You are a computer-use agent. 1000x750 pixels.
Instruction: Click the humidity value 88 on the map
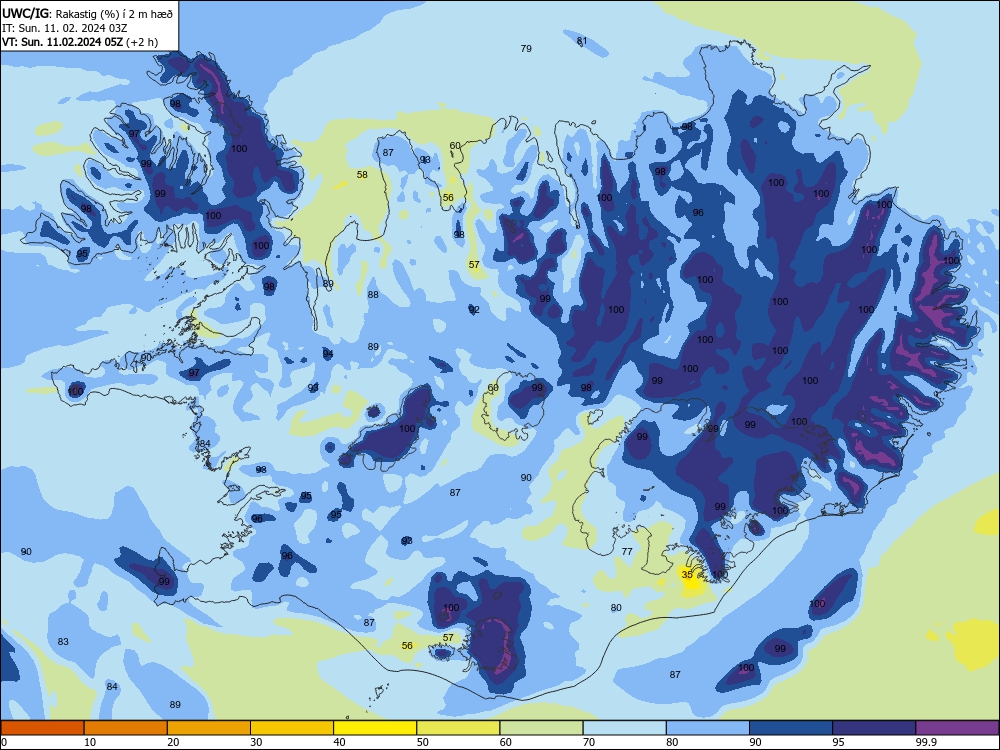click(373, 295)
